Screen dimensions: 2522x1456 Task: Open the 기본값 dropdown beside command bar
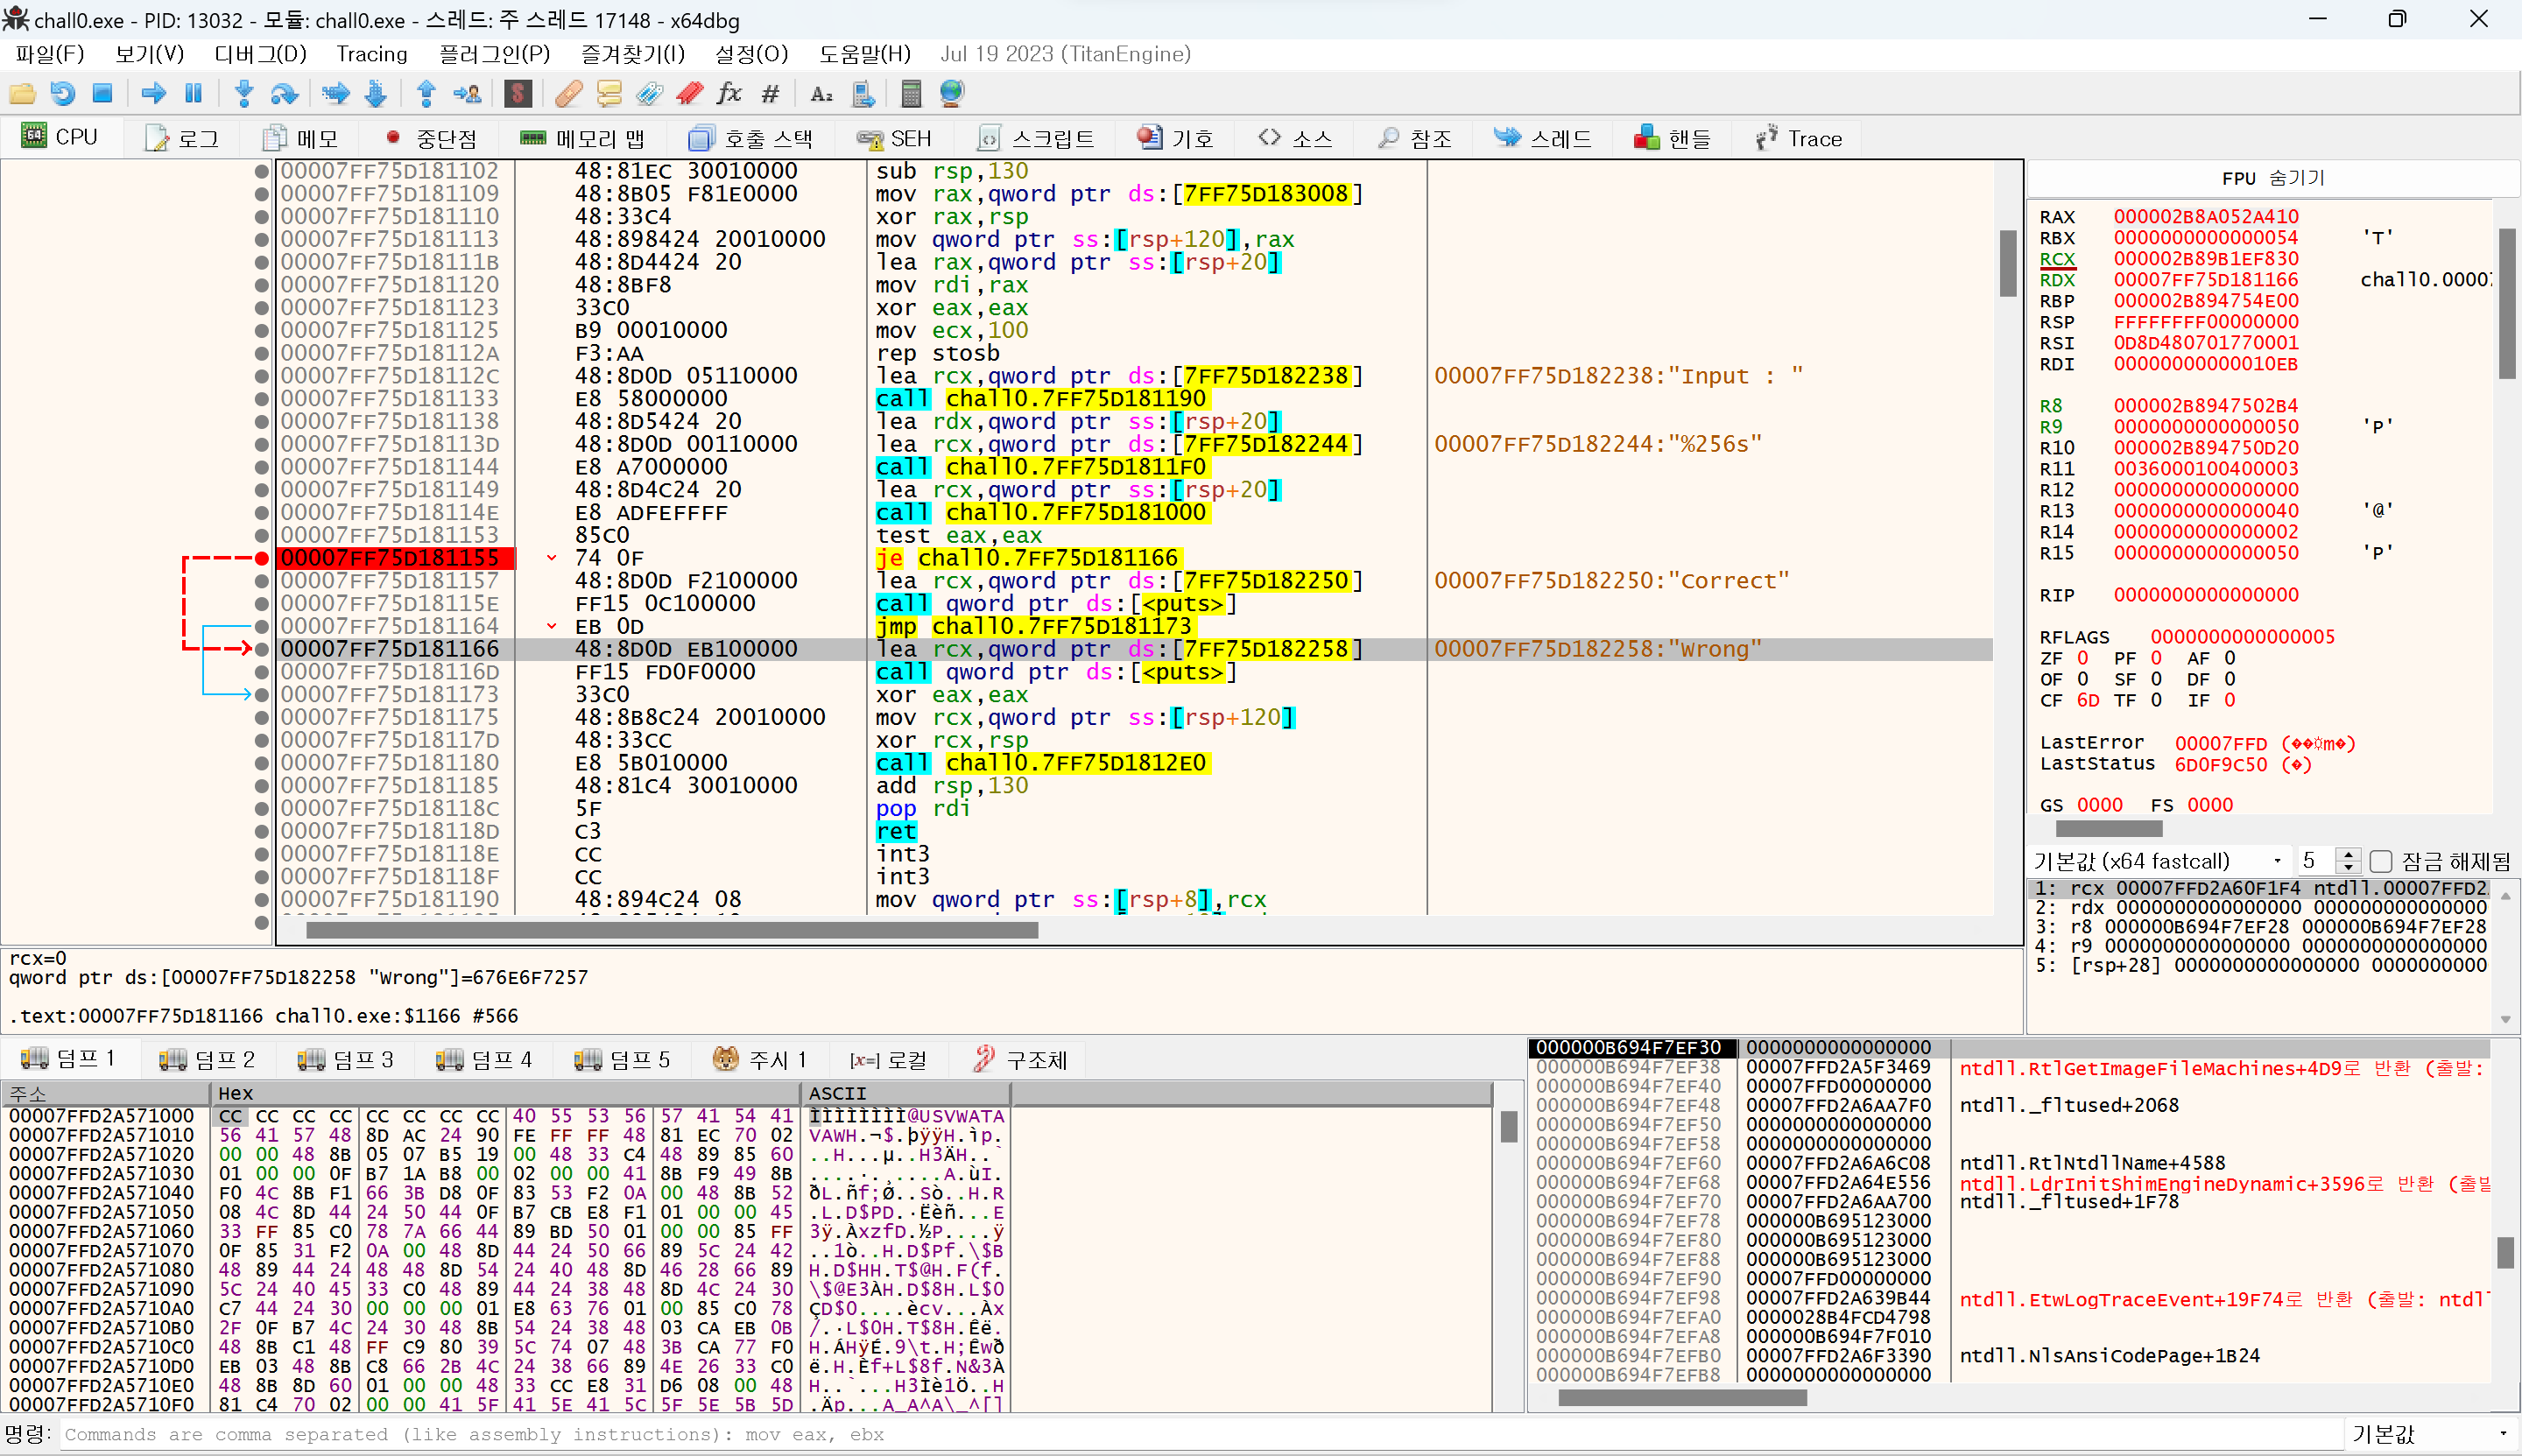(2430, 1434)
